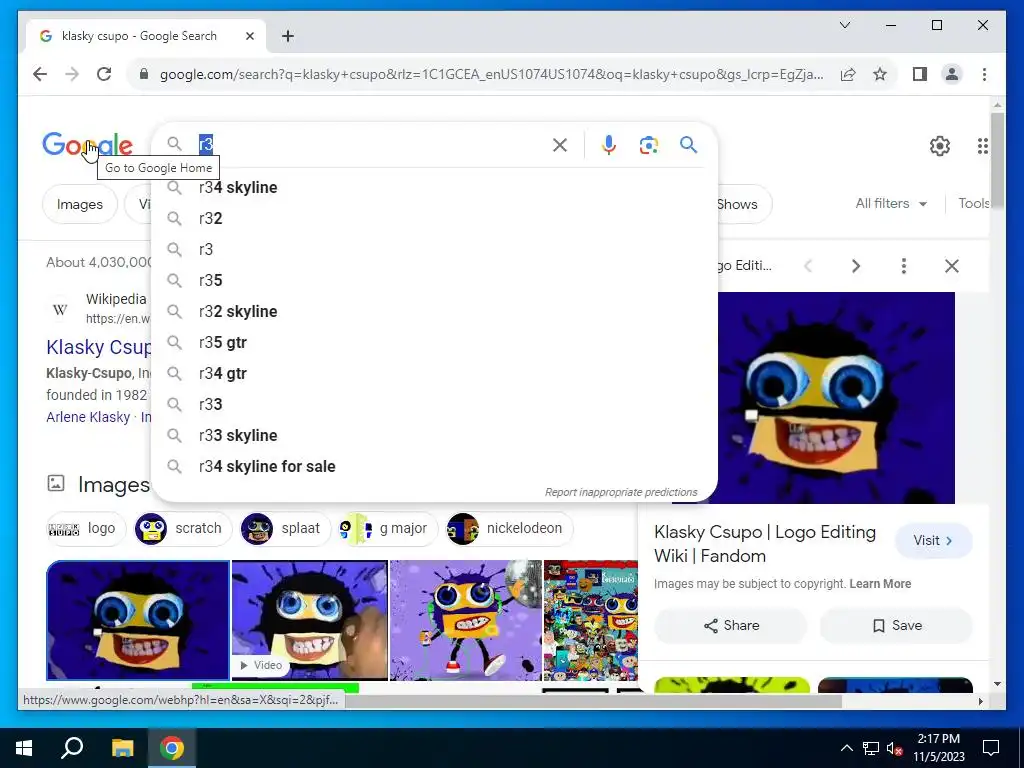Click the large preview image

pyautogui.click(x=836, y=398)
